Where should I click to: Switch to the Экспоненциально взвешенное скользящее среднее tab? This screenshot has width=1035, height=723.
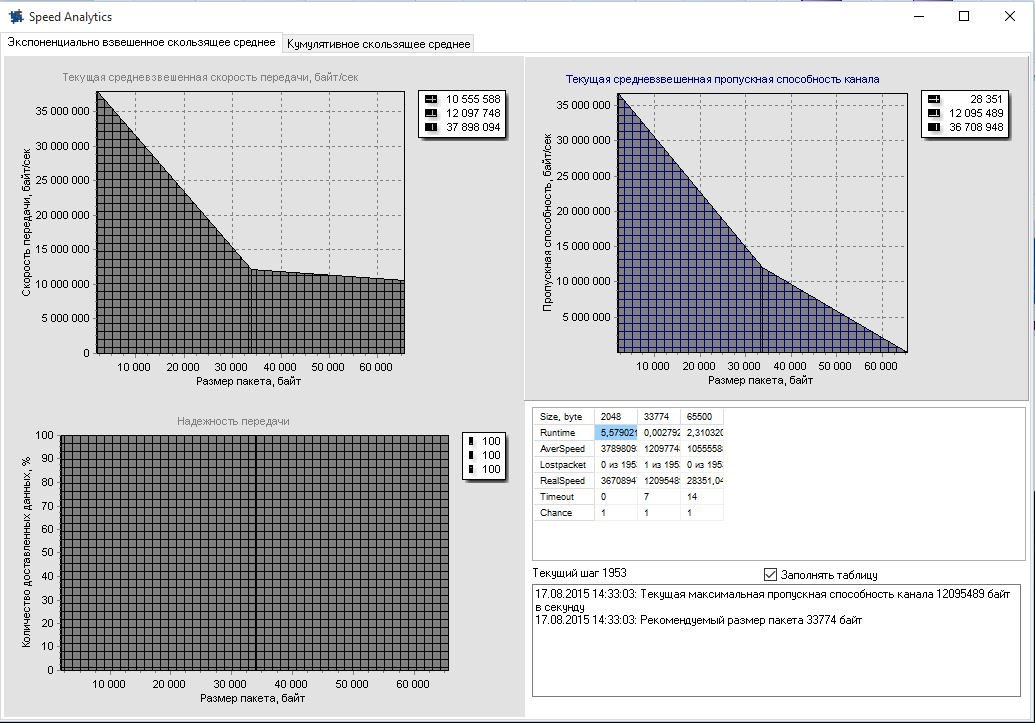141,42
